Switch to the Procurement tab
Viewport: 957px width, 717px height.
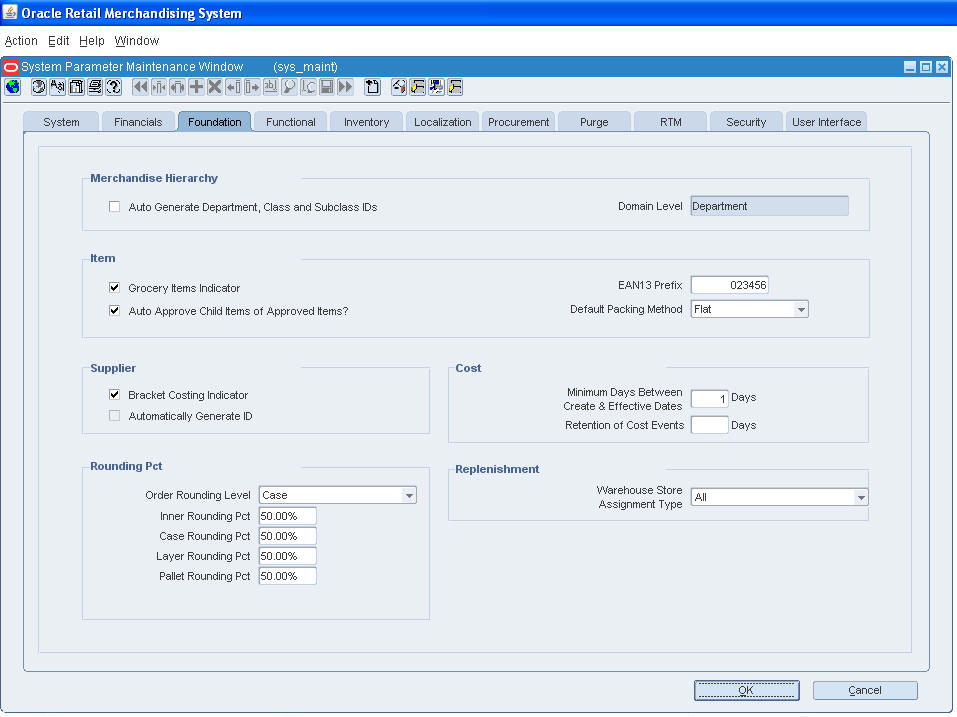[x=518, y=122]
